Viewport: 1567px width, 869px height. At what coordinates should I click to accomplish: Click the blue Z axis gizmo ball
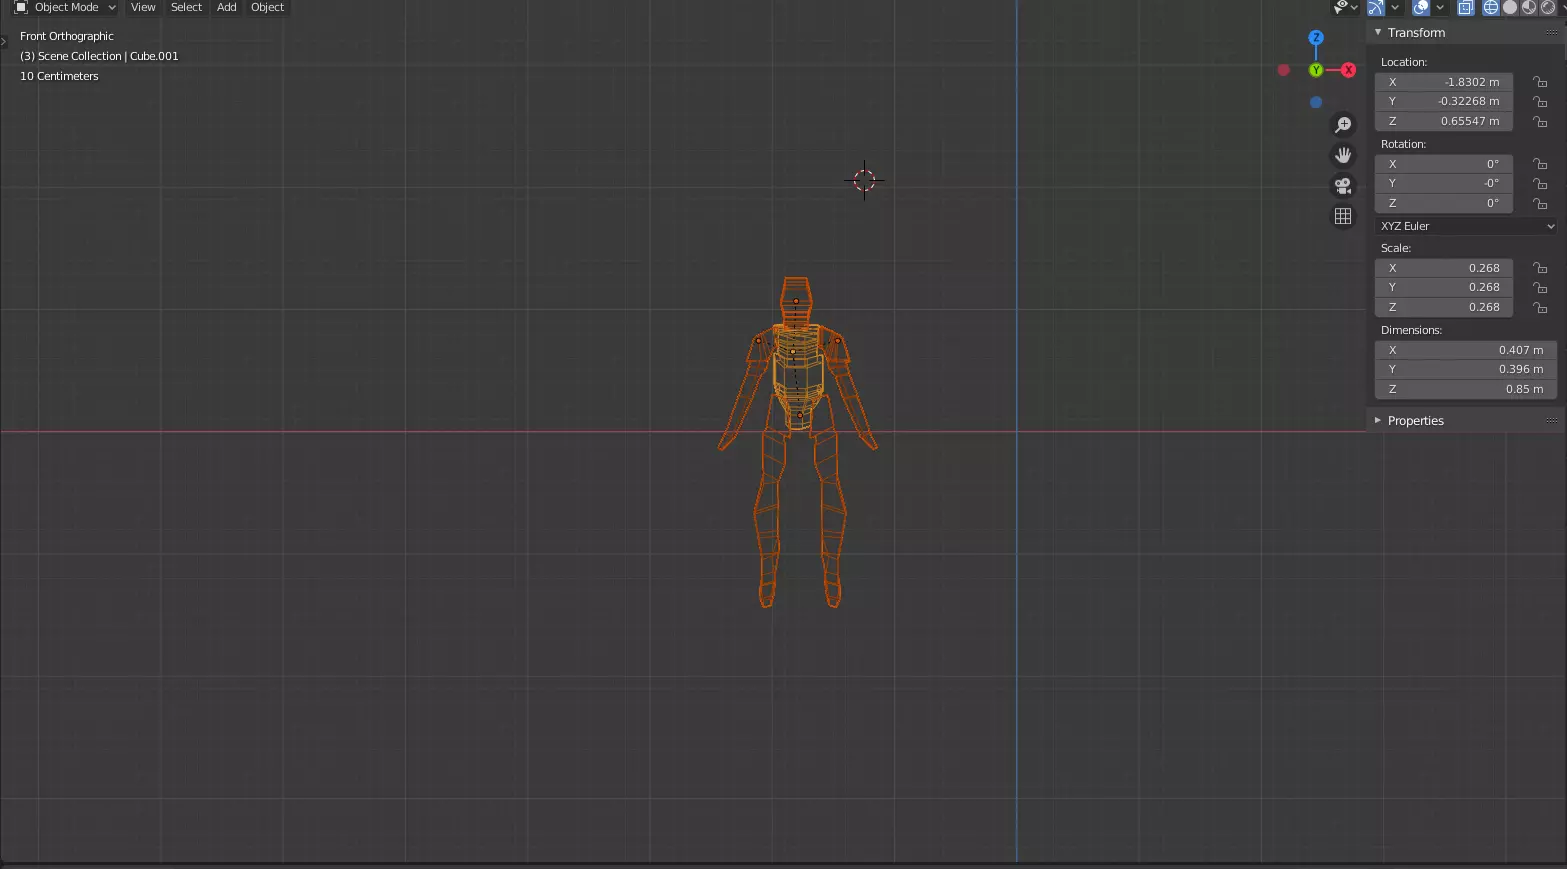point(1316,37)
